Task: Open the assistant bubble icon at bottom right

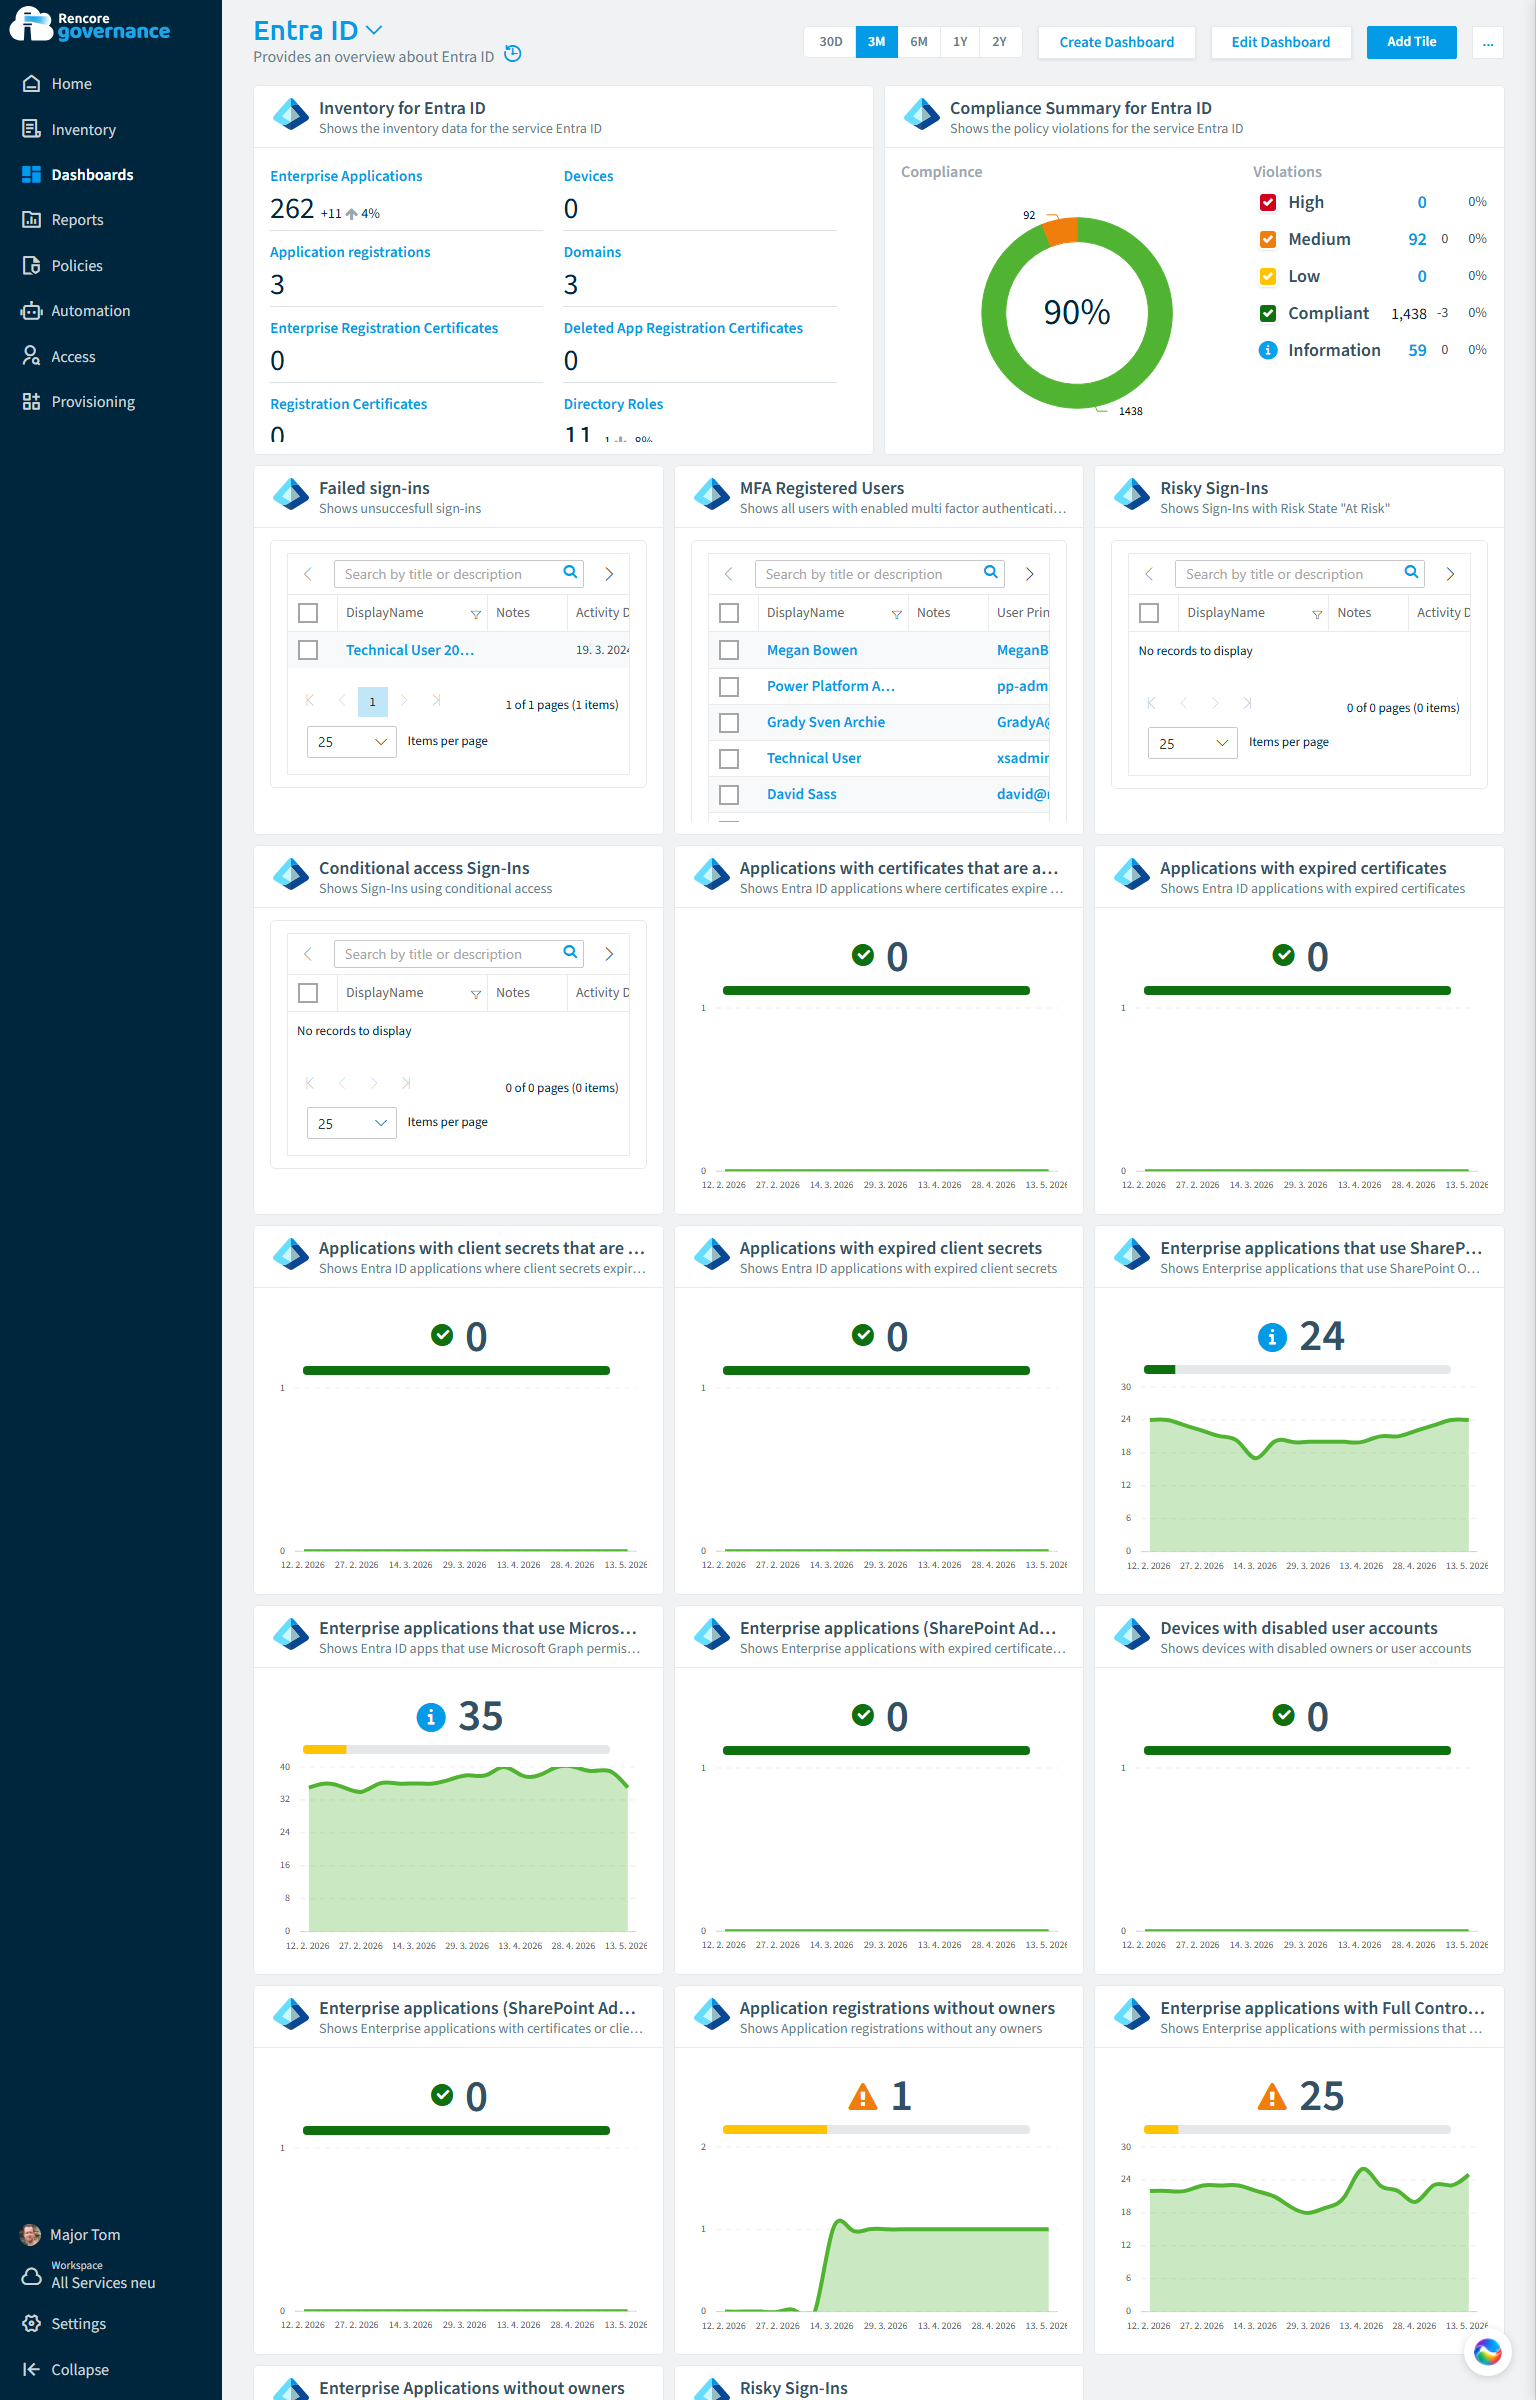Action: click(1487, 2352)
